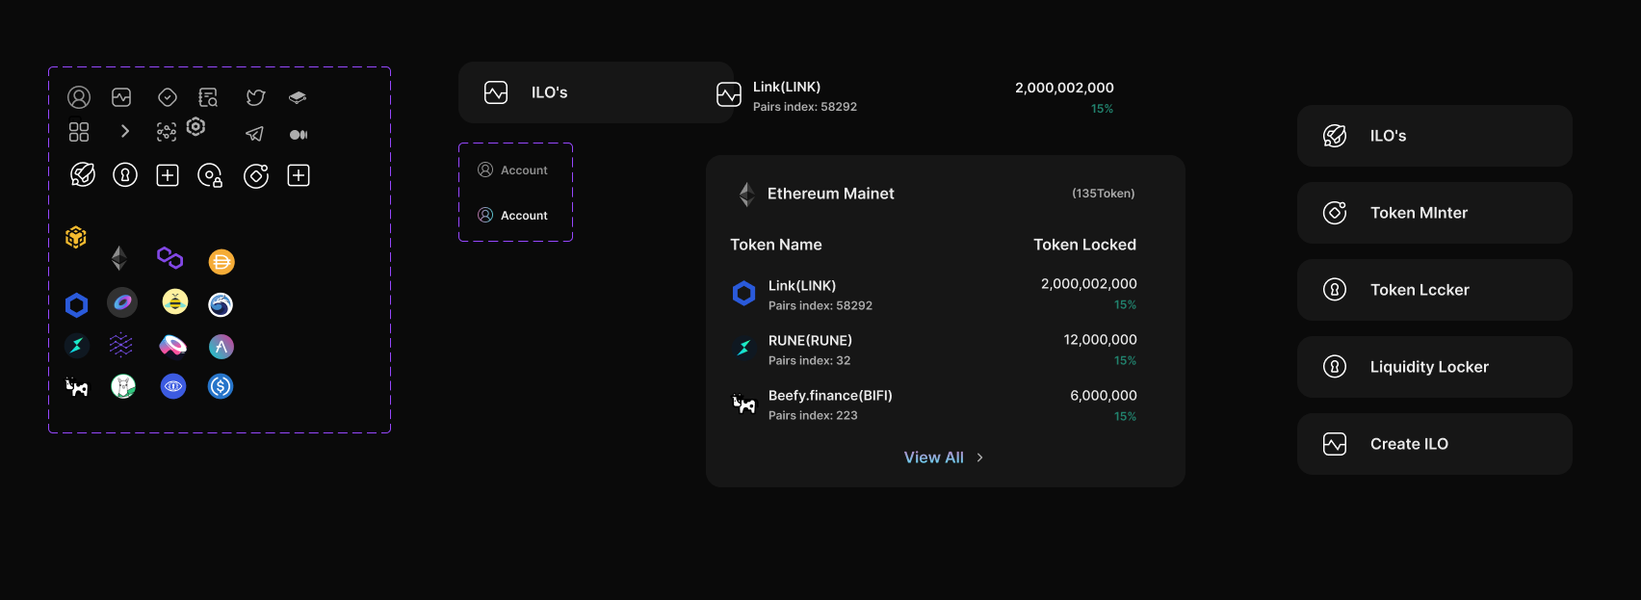Select the RUNE(RUNE) token row
This screenshot has width=1641, height=600.
coord(934,349)
